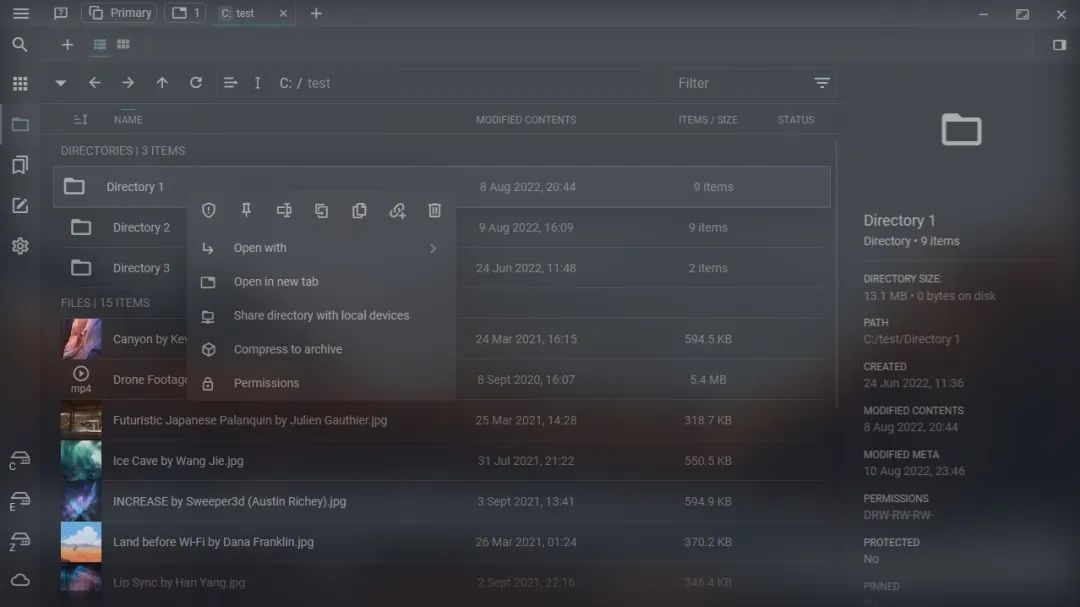Protect the item with shield icon
Viewport: 1080px width, 607px height.
pos(209,210)
